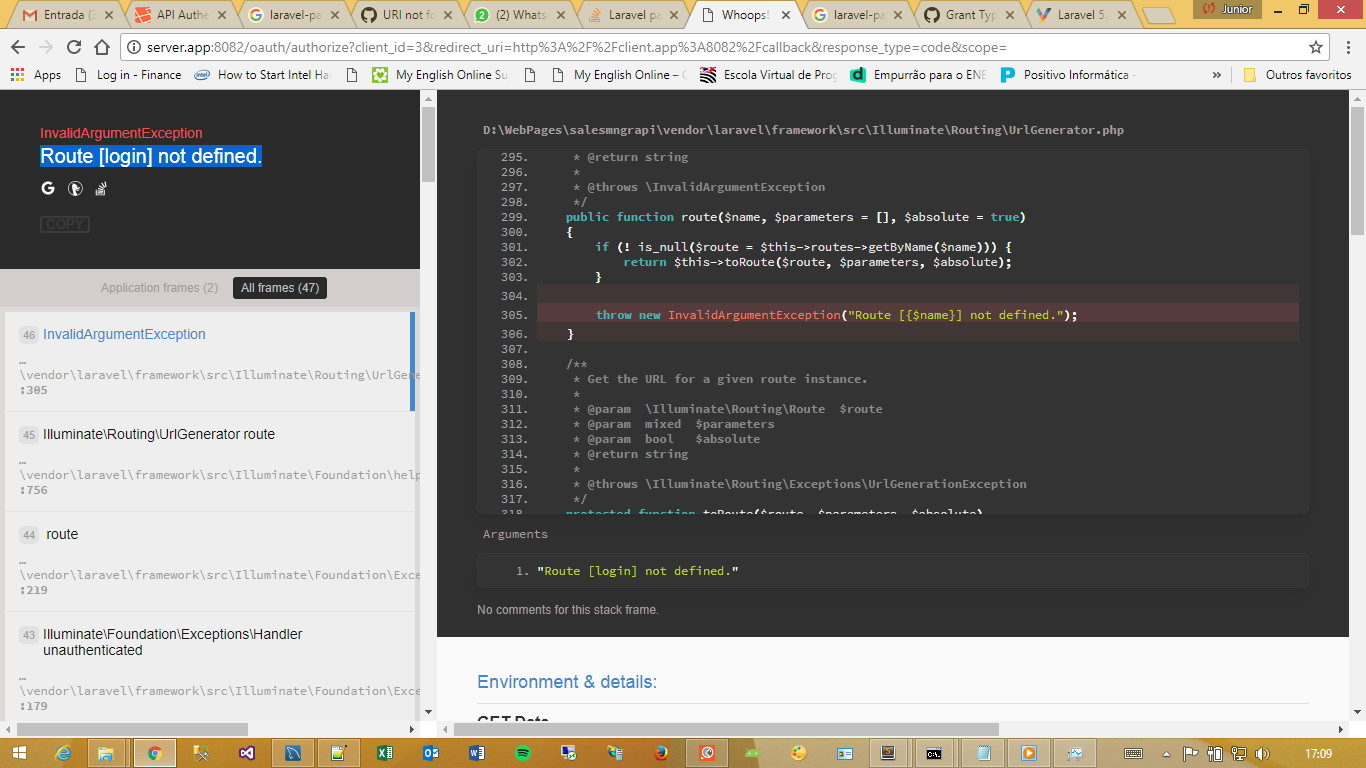The width and height of the screenshot is (1366, 768).
Task: Open the touch keyboard from the taskbar
Action: pos(1133,753)
